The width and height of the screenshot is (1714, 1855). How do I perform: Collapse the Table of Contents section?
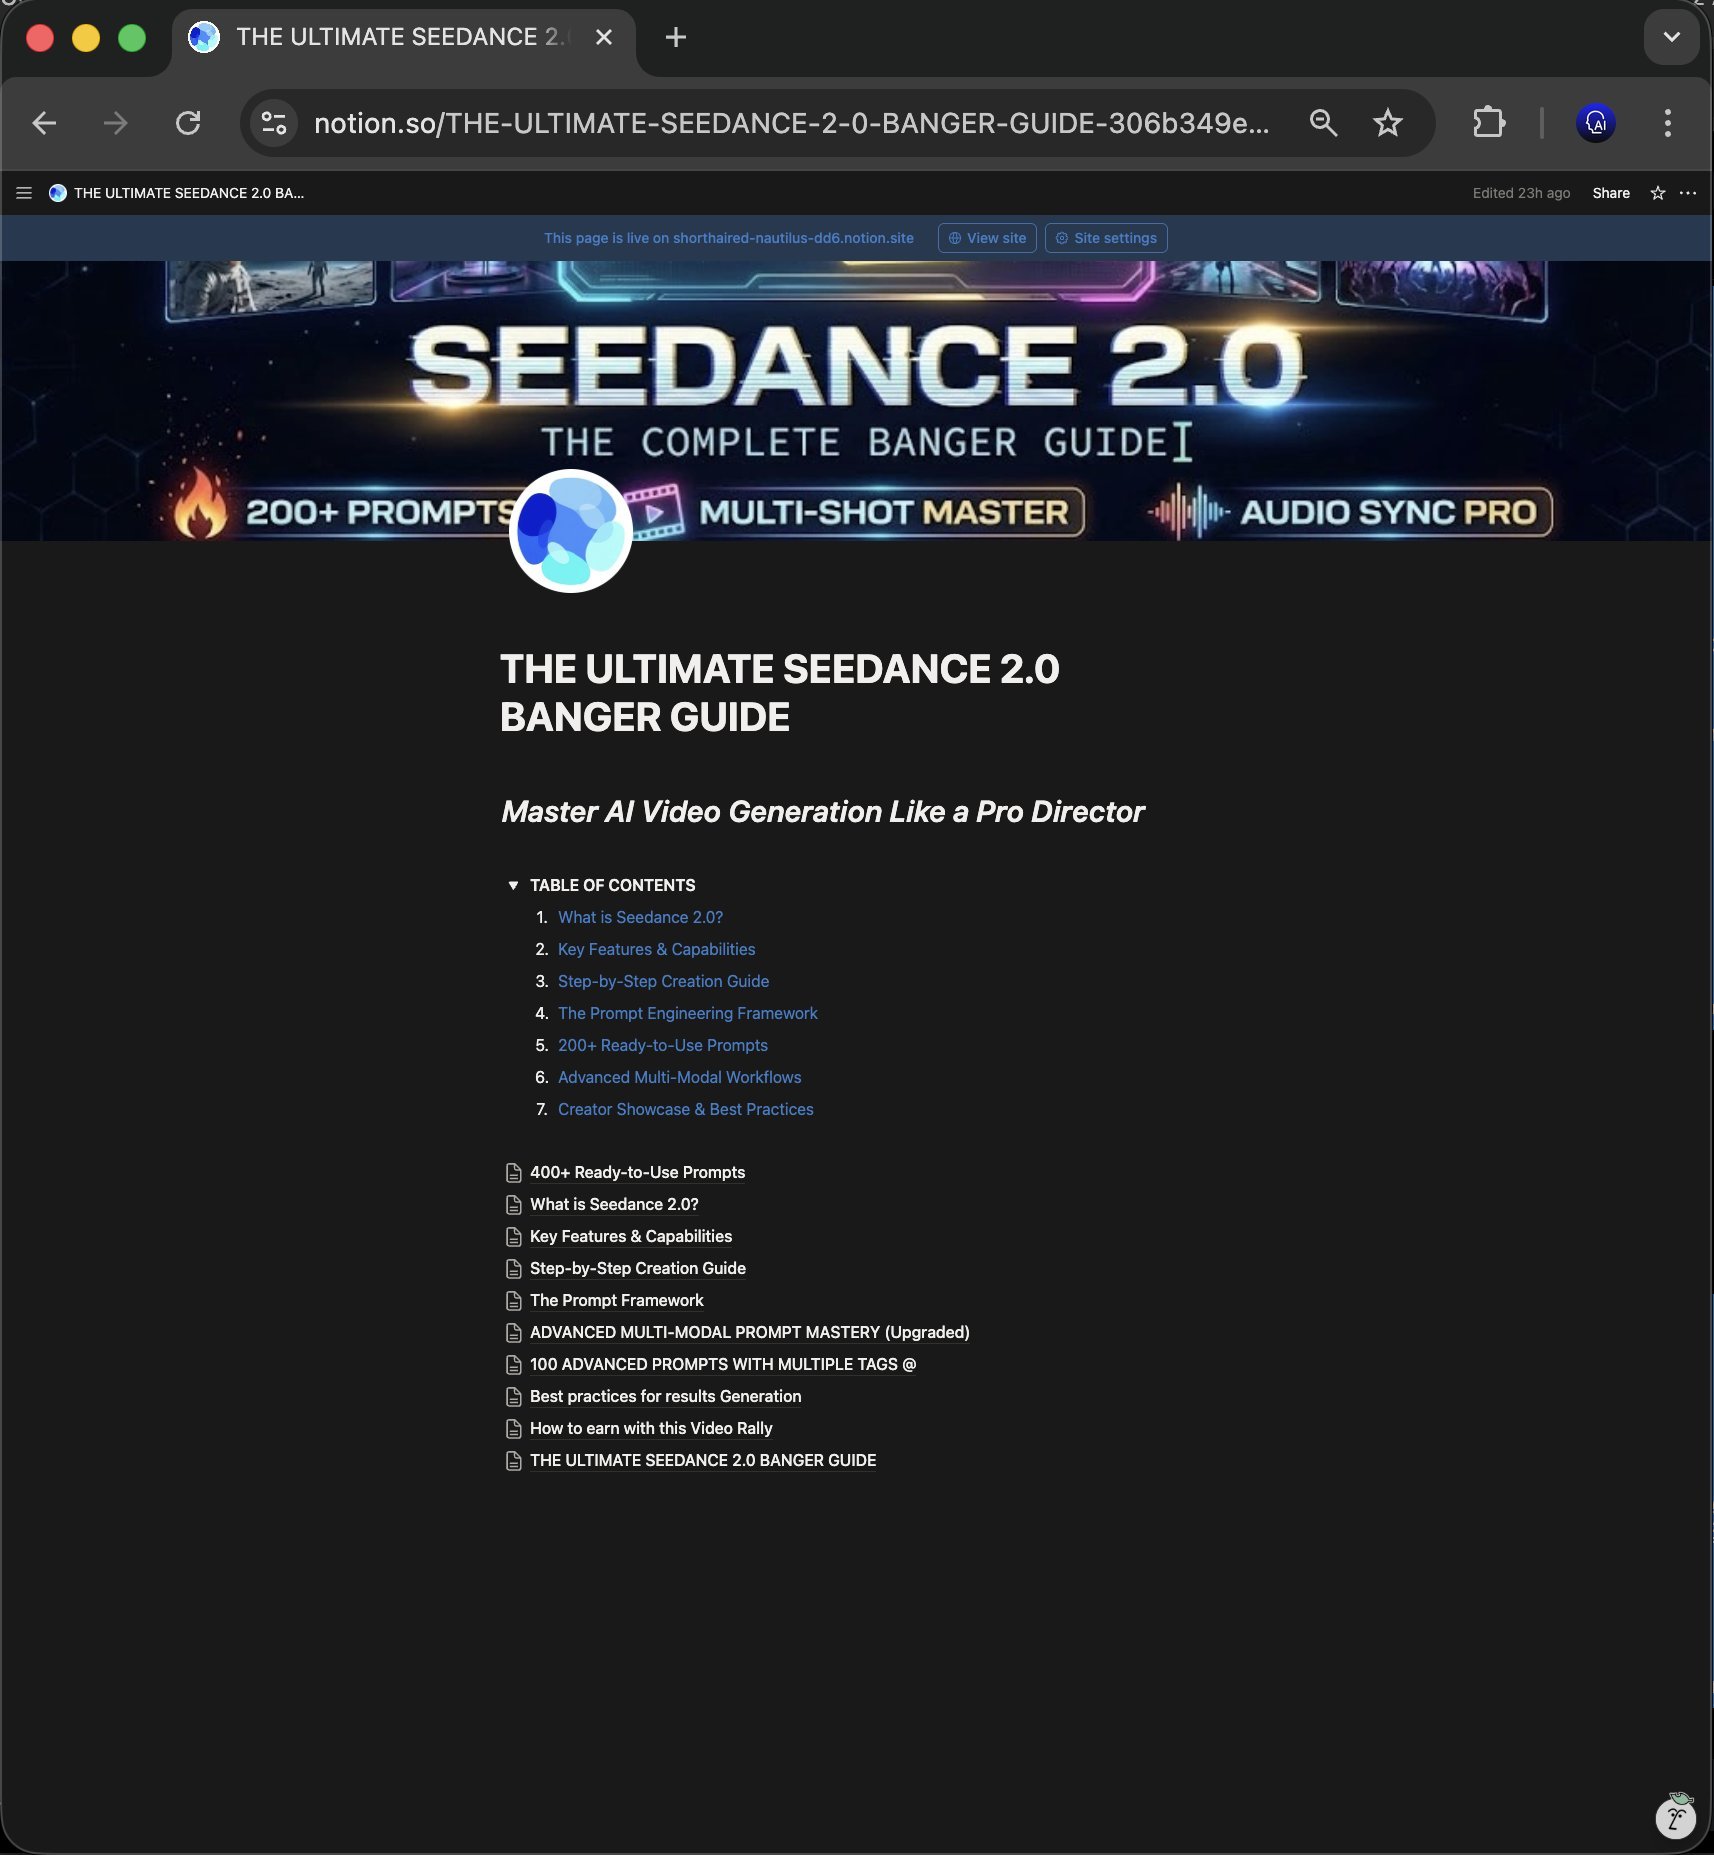click(x=513, y=885)
